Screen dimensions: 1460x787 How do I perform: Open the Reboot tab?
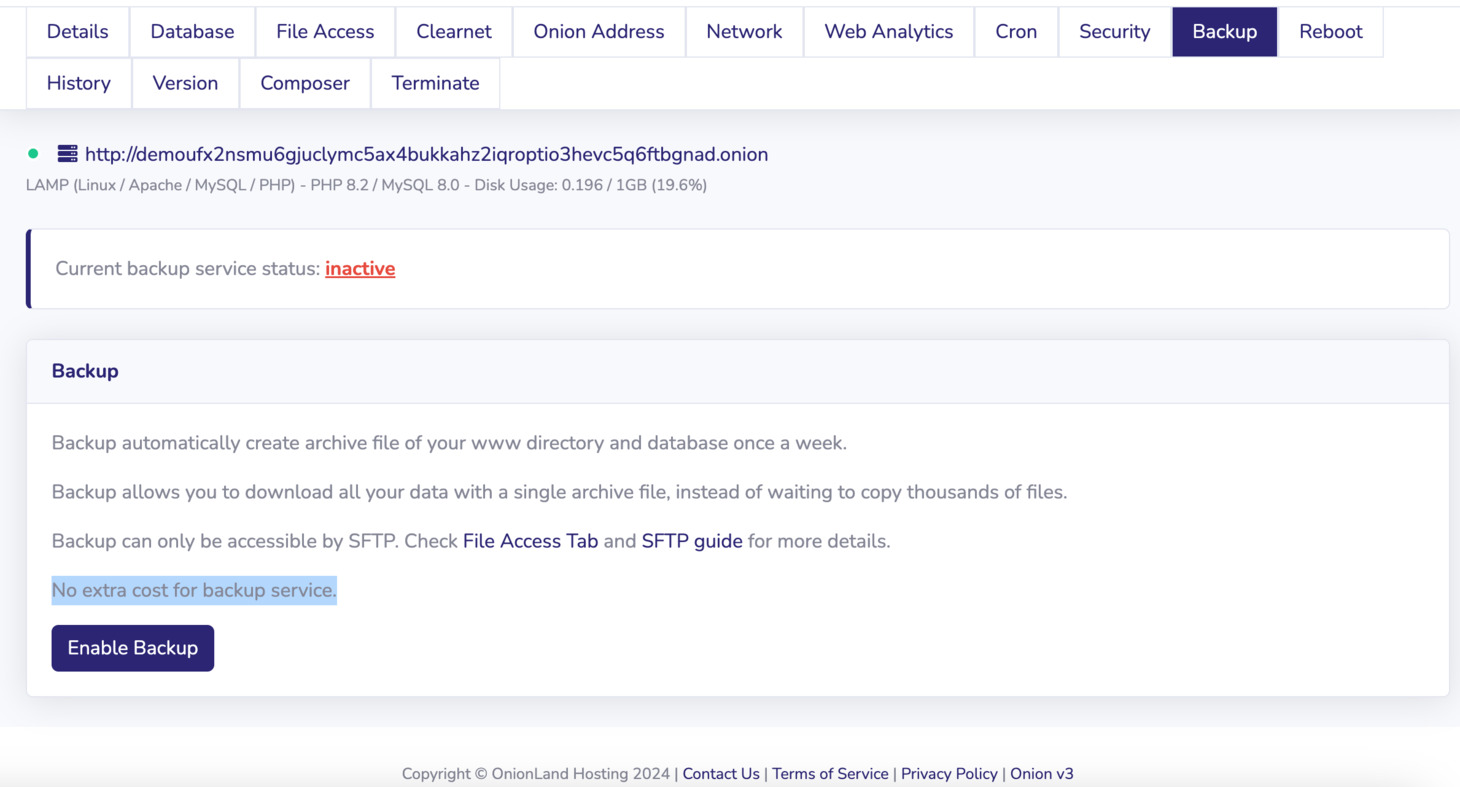[1331, 32]
